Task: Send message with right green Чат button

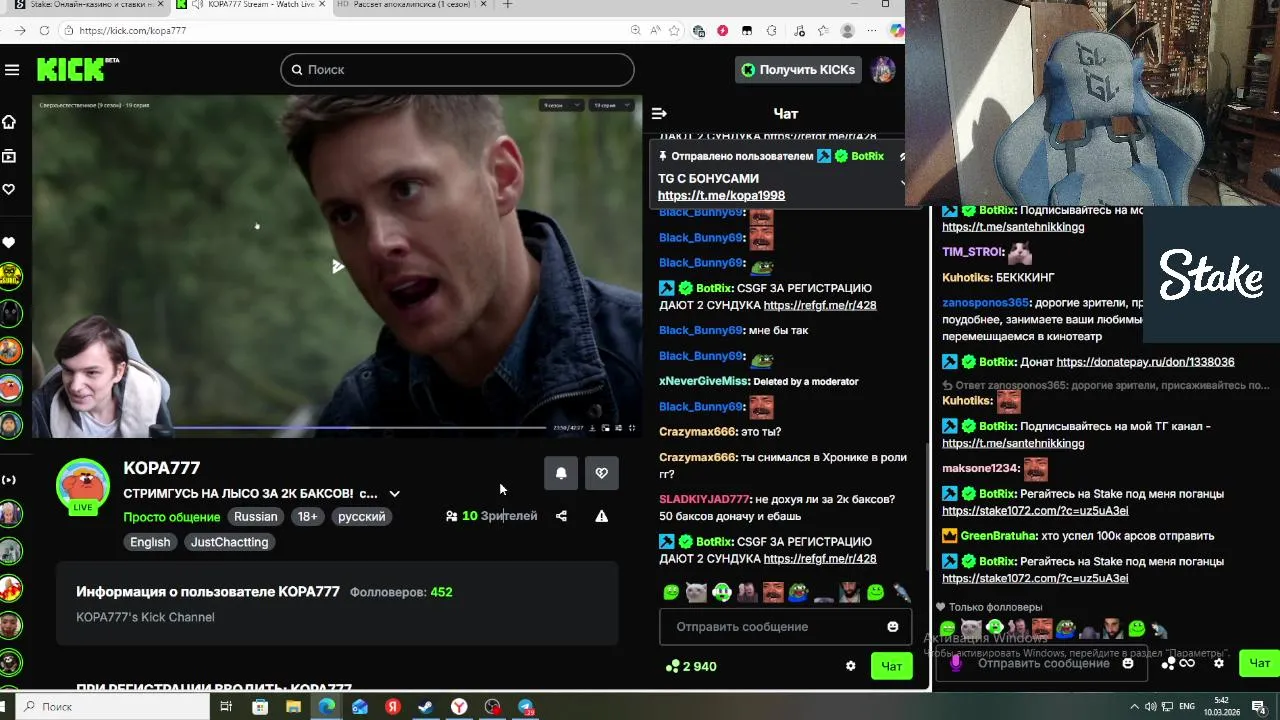Action: 1259,663
